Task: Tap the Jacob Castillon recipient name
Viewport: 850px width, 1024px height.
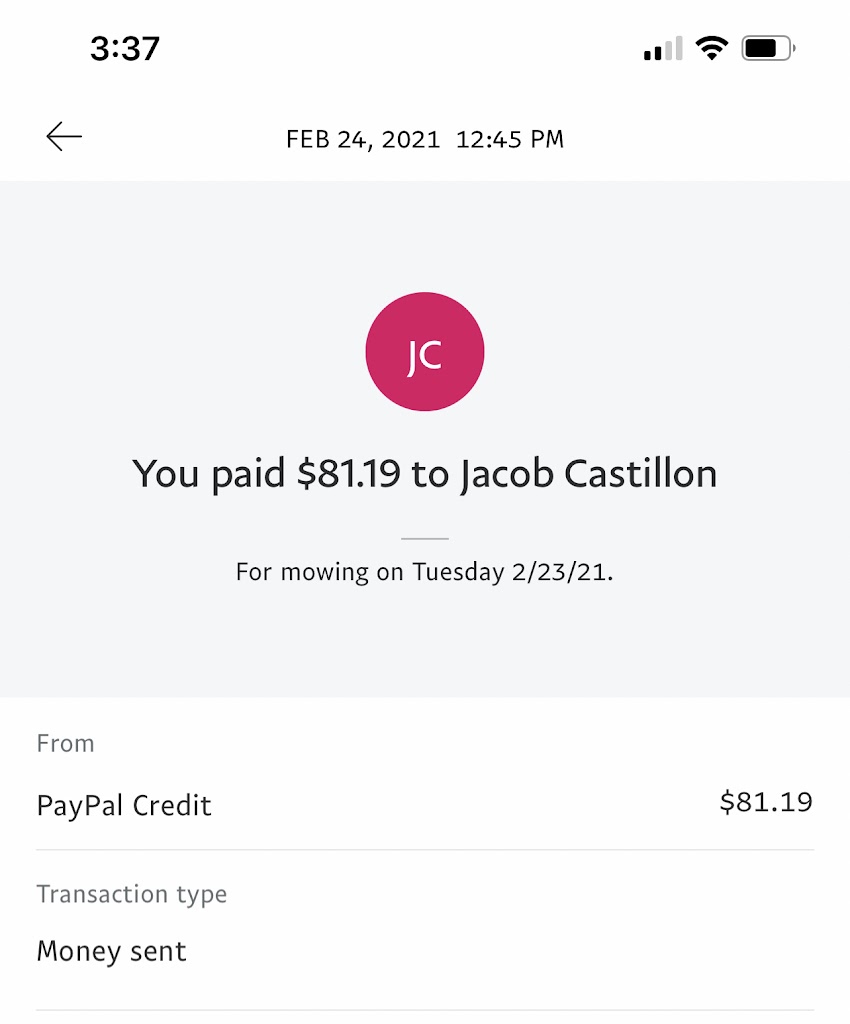Action: pos(588,474)
